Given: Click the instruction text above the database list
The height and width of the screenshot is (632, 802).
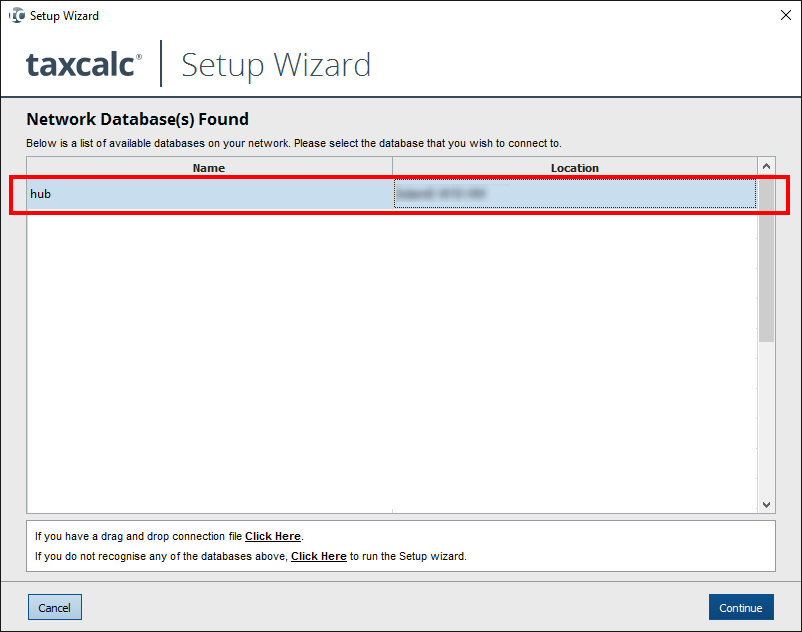Looking at the screenshot, I should click(294, 143).
